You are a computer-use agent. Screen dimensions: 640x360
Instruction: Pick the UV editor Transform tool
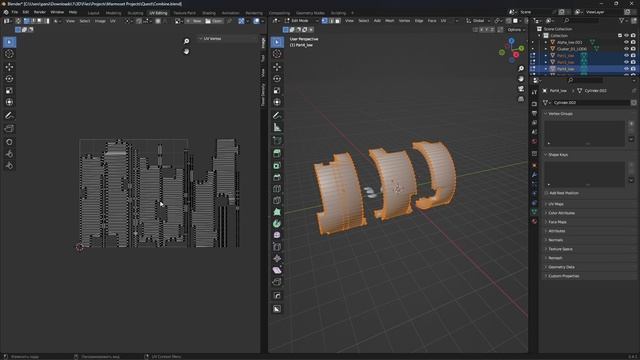[x=9, y=102]
